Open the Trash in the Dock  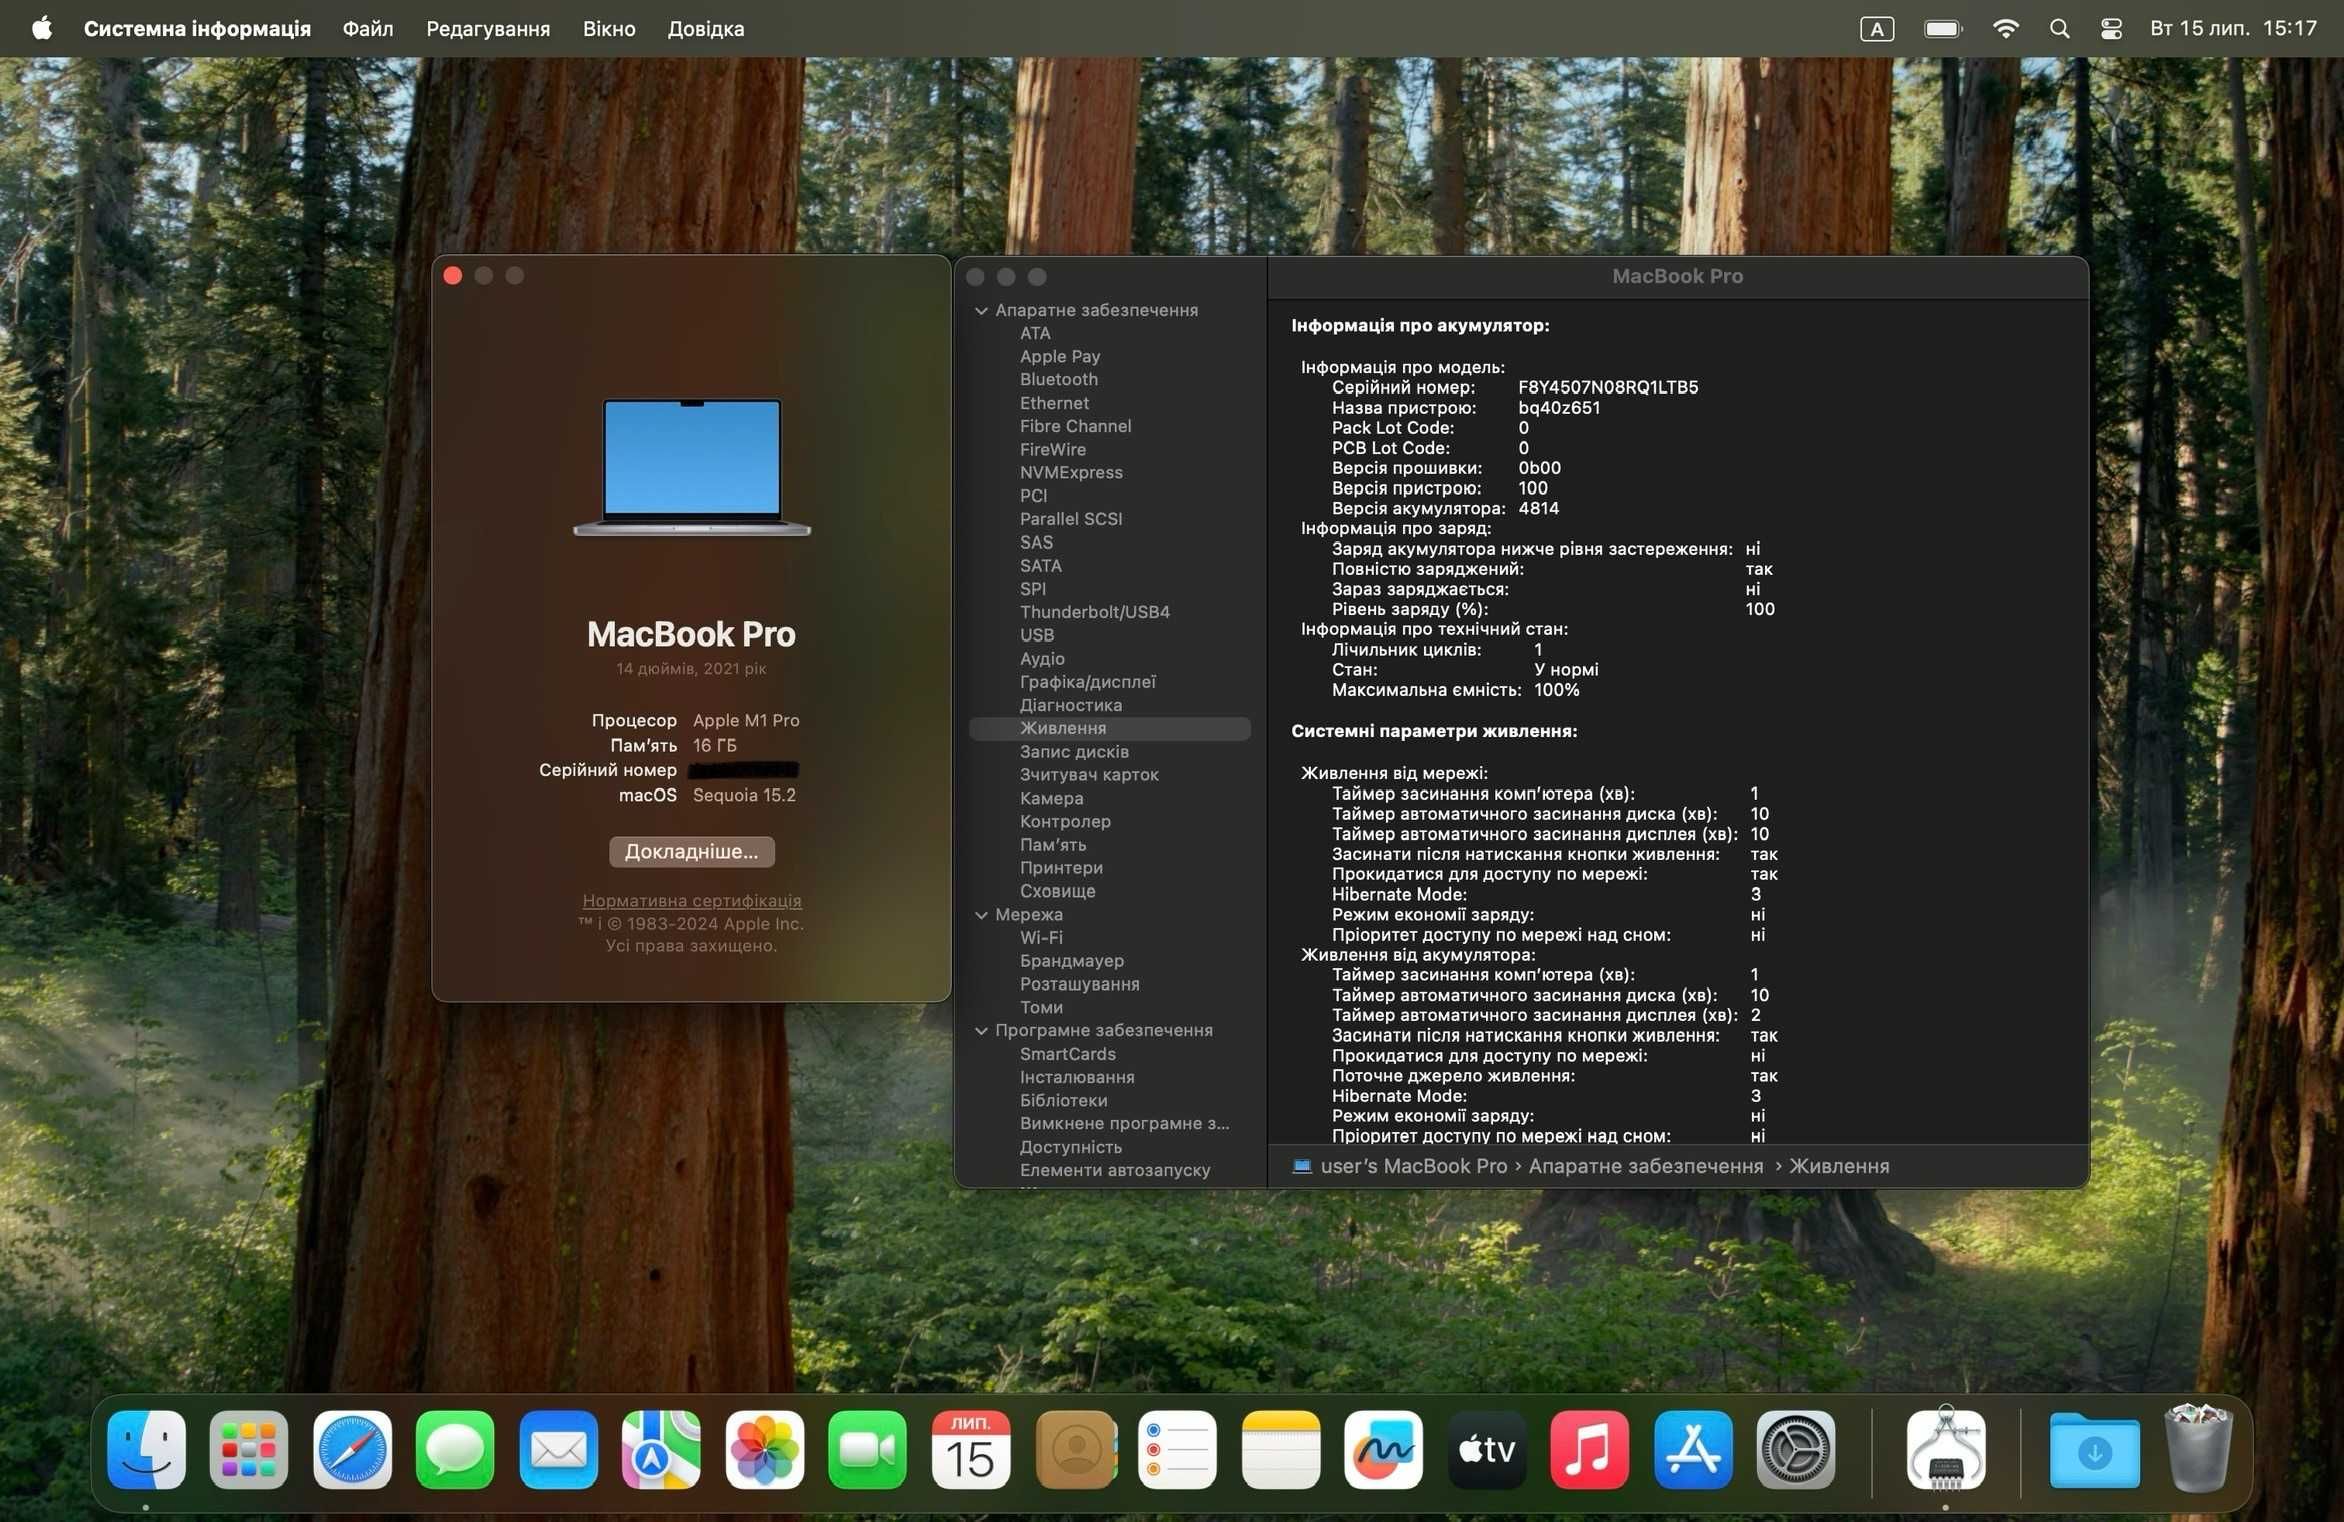pyautogui.click(x=2198, y=1448)
